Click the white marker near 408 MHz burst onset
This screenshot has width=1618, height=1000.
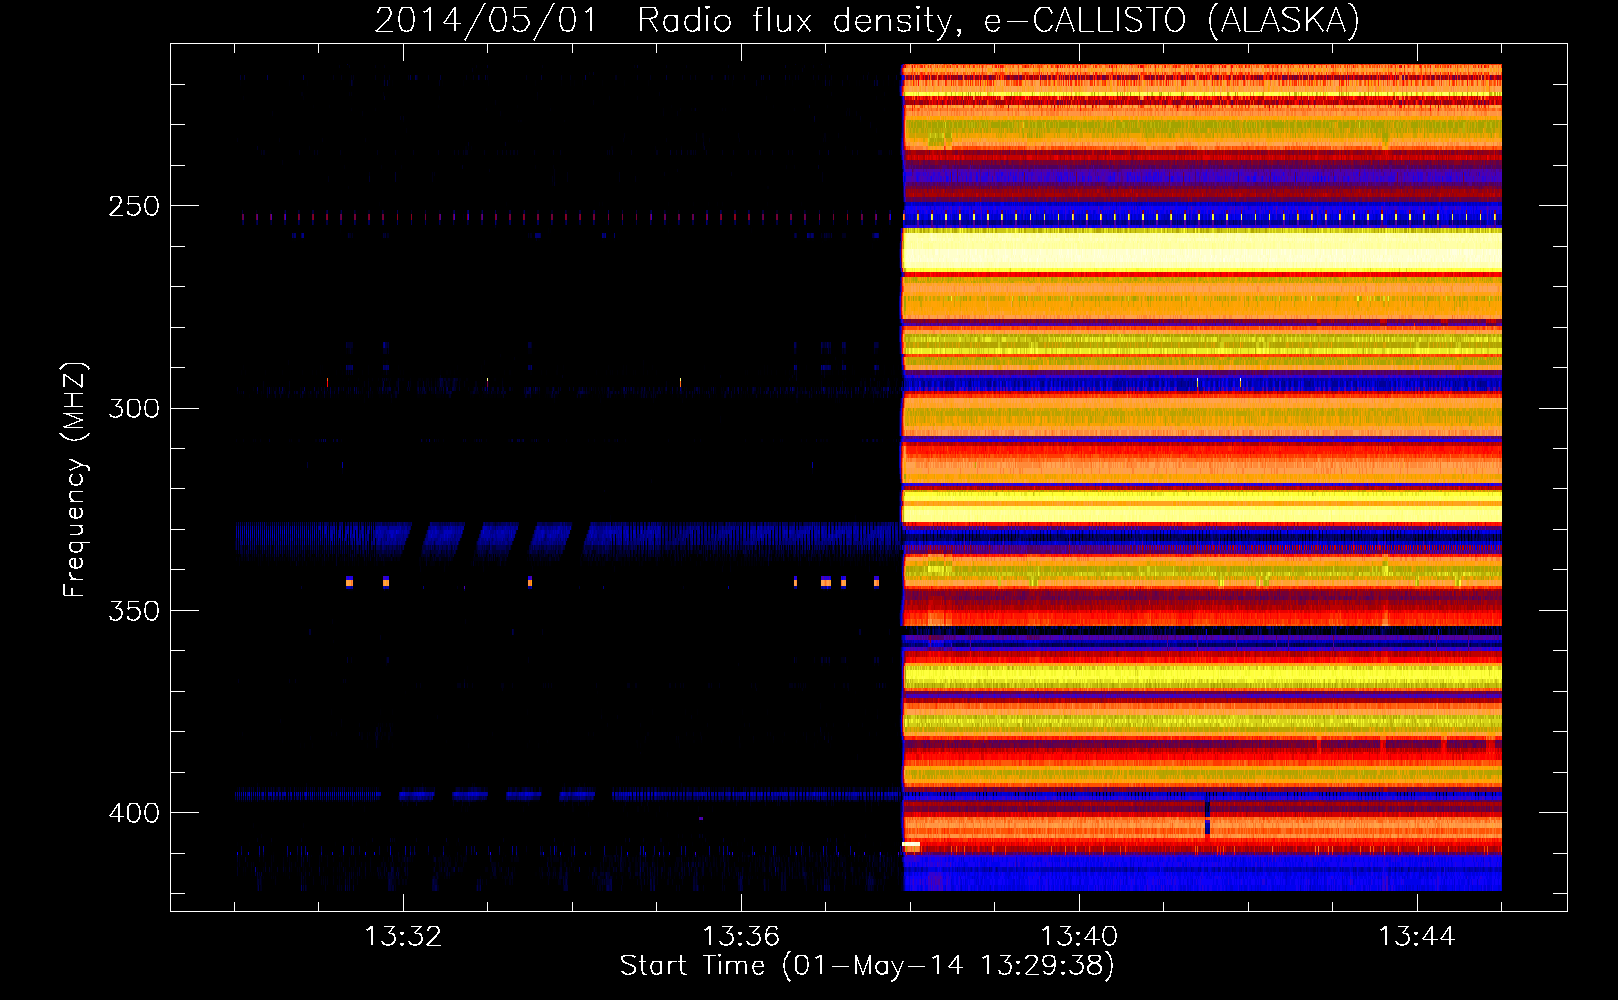pyautogui.click(x=911, y=845)
